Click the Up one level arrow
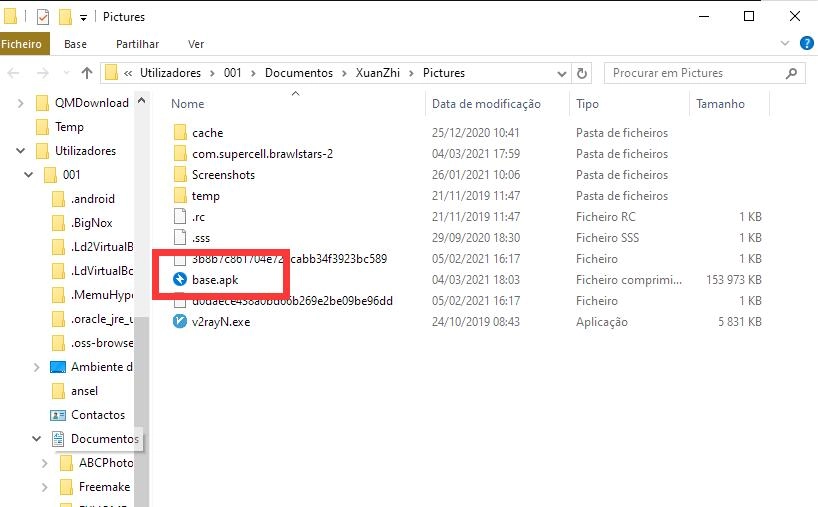The height and width of the screenshot is (507, 818). [87, 73]
